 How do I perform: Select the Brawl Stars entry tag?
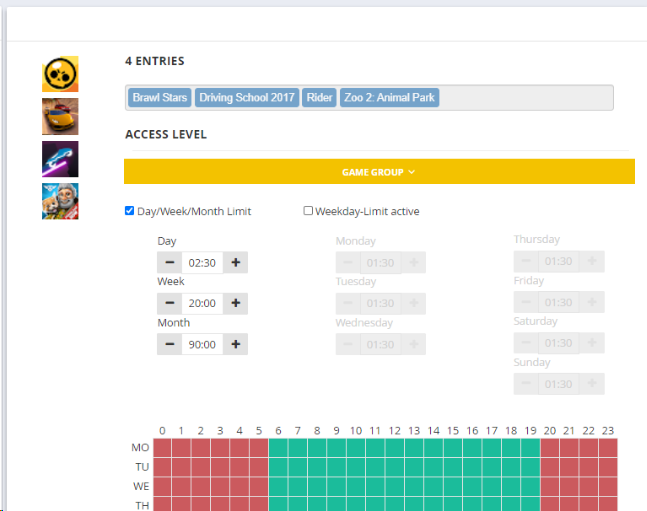[160, 98]
